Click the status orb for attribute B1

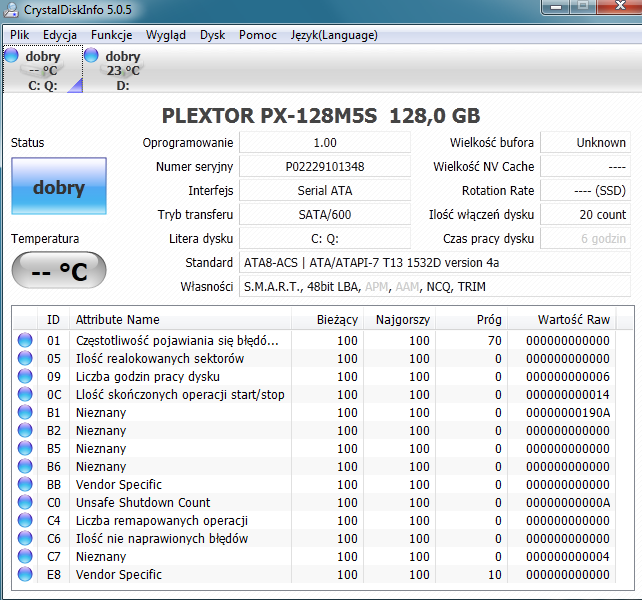click(x=25, y=412)
